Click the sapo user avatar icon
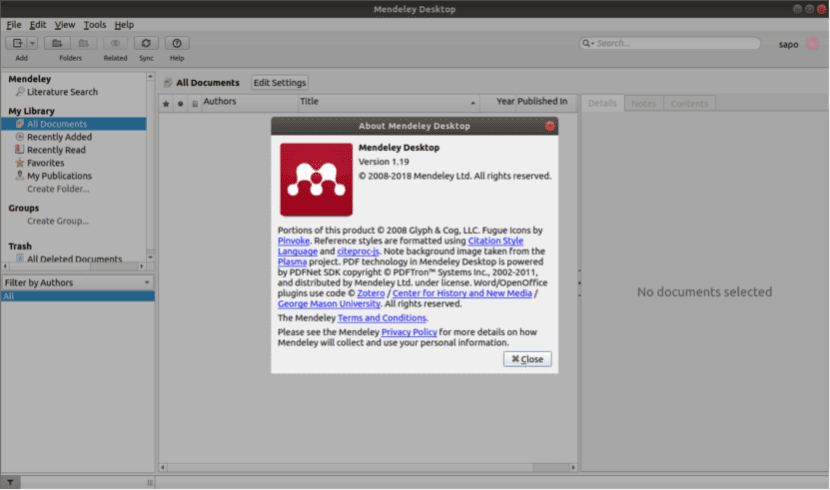 [813, 44]
